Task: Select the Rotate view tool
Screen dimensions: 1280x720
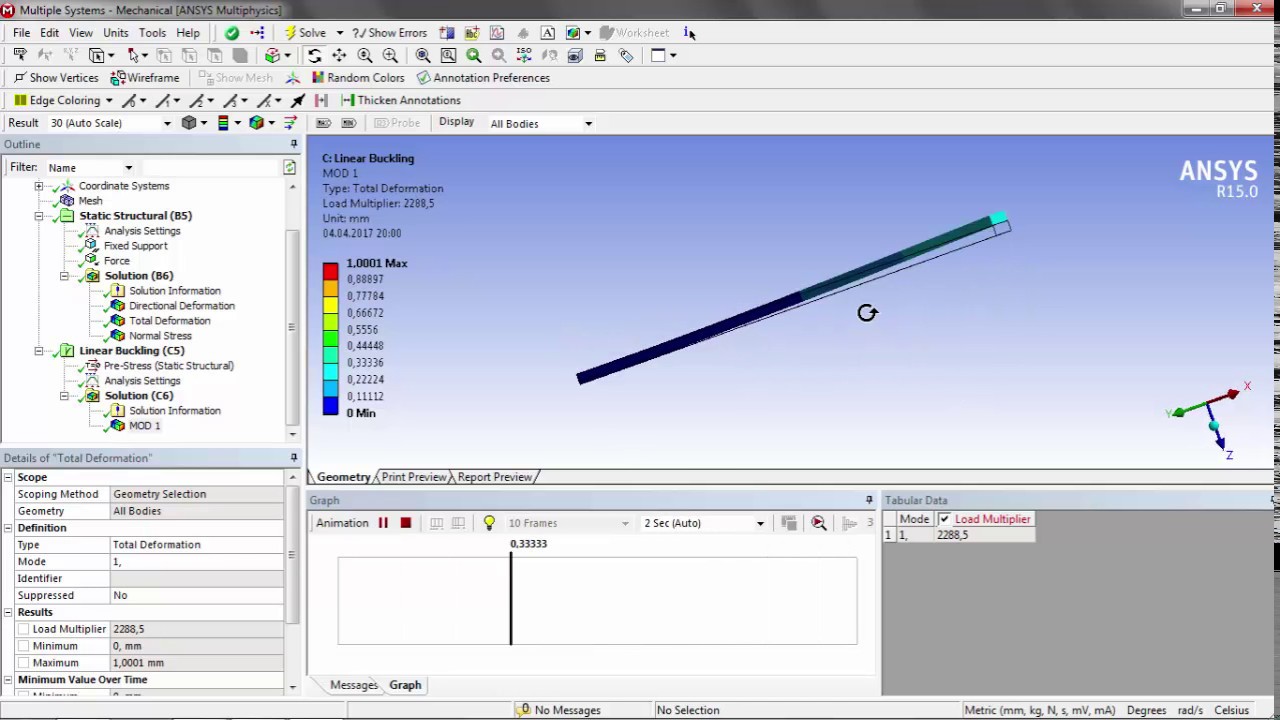Action: click(314, 56)
